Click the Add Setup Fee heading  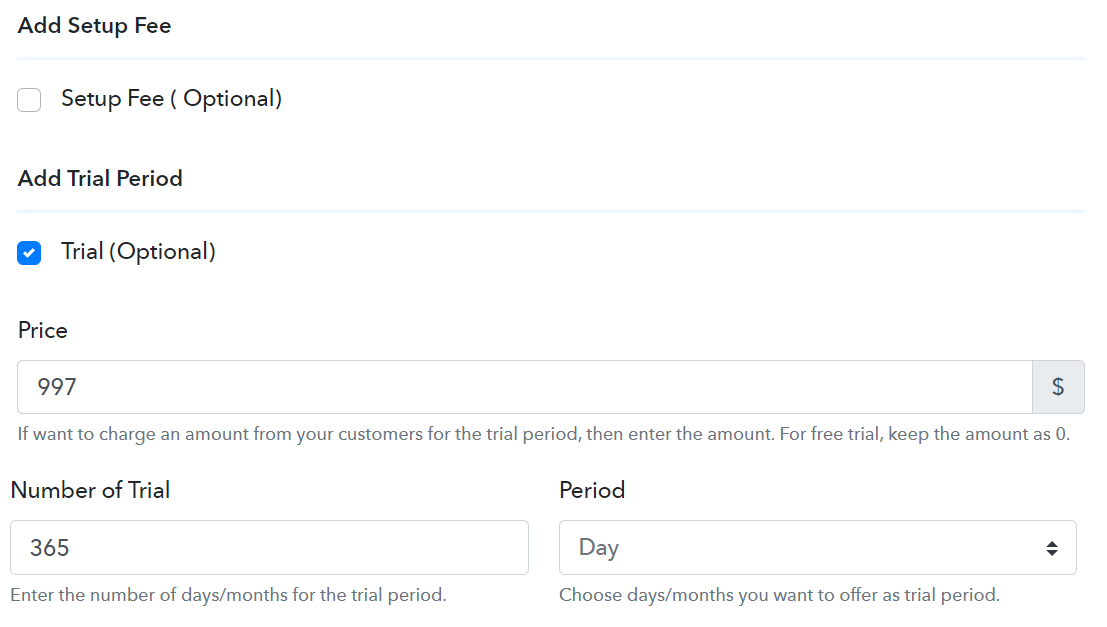pyautogui.click(x=95, y=25)
